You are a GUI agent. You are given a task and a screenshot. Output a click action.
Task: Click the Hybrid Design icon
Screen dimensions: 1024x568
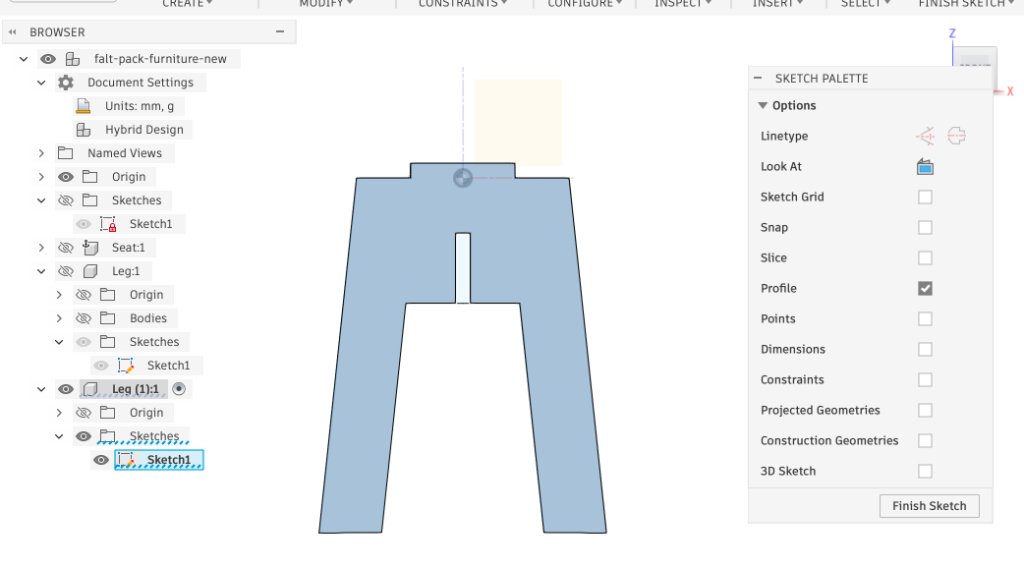click(83, 129)
